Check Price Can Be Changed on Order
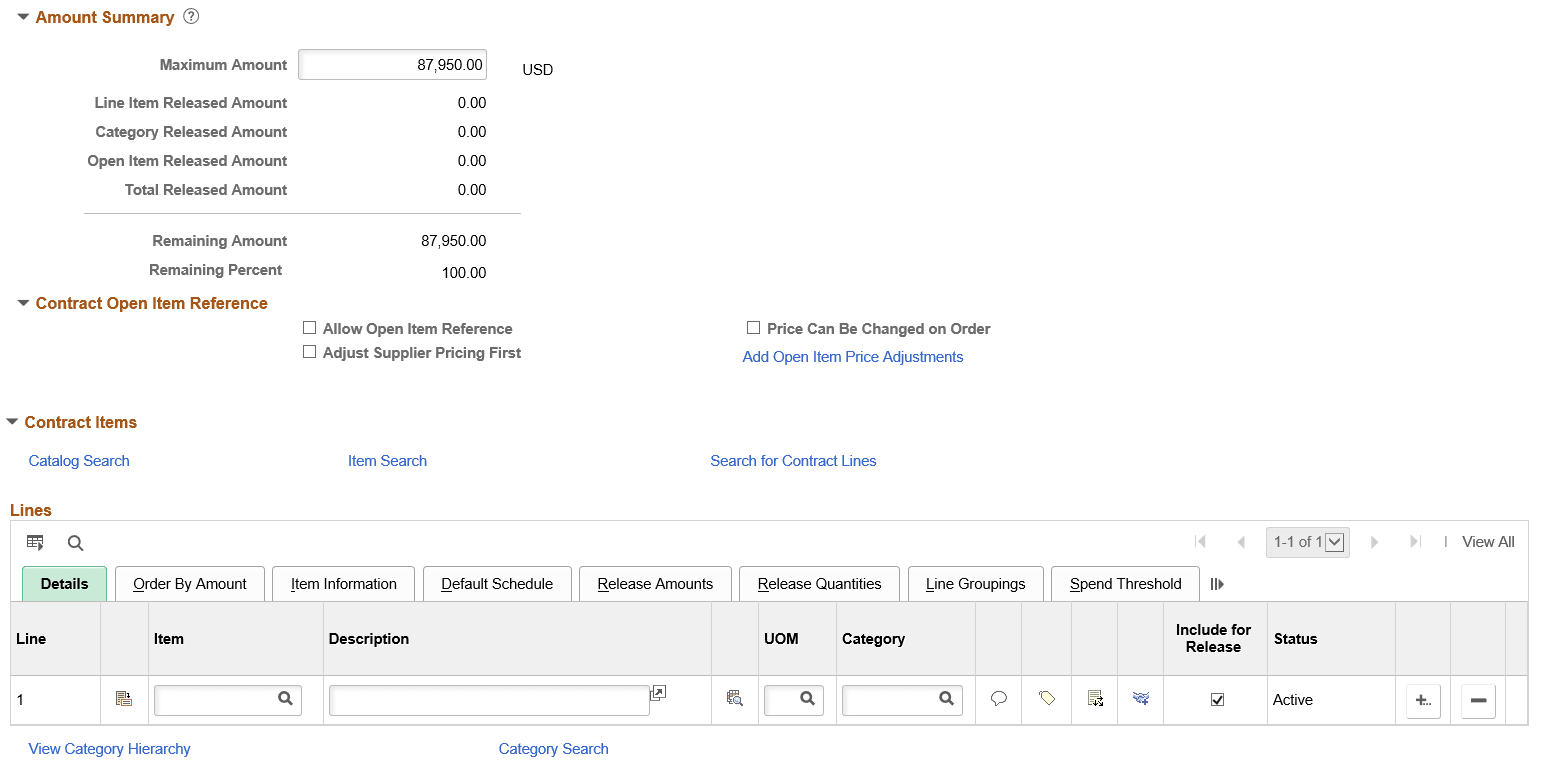1547x767 pixels. (754, 328)
